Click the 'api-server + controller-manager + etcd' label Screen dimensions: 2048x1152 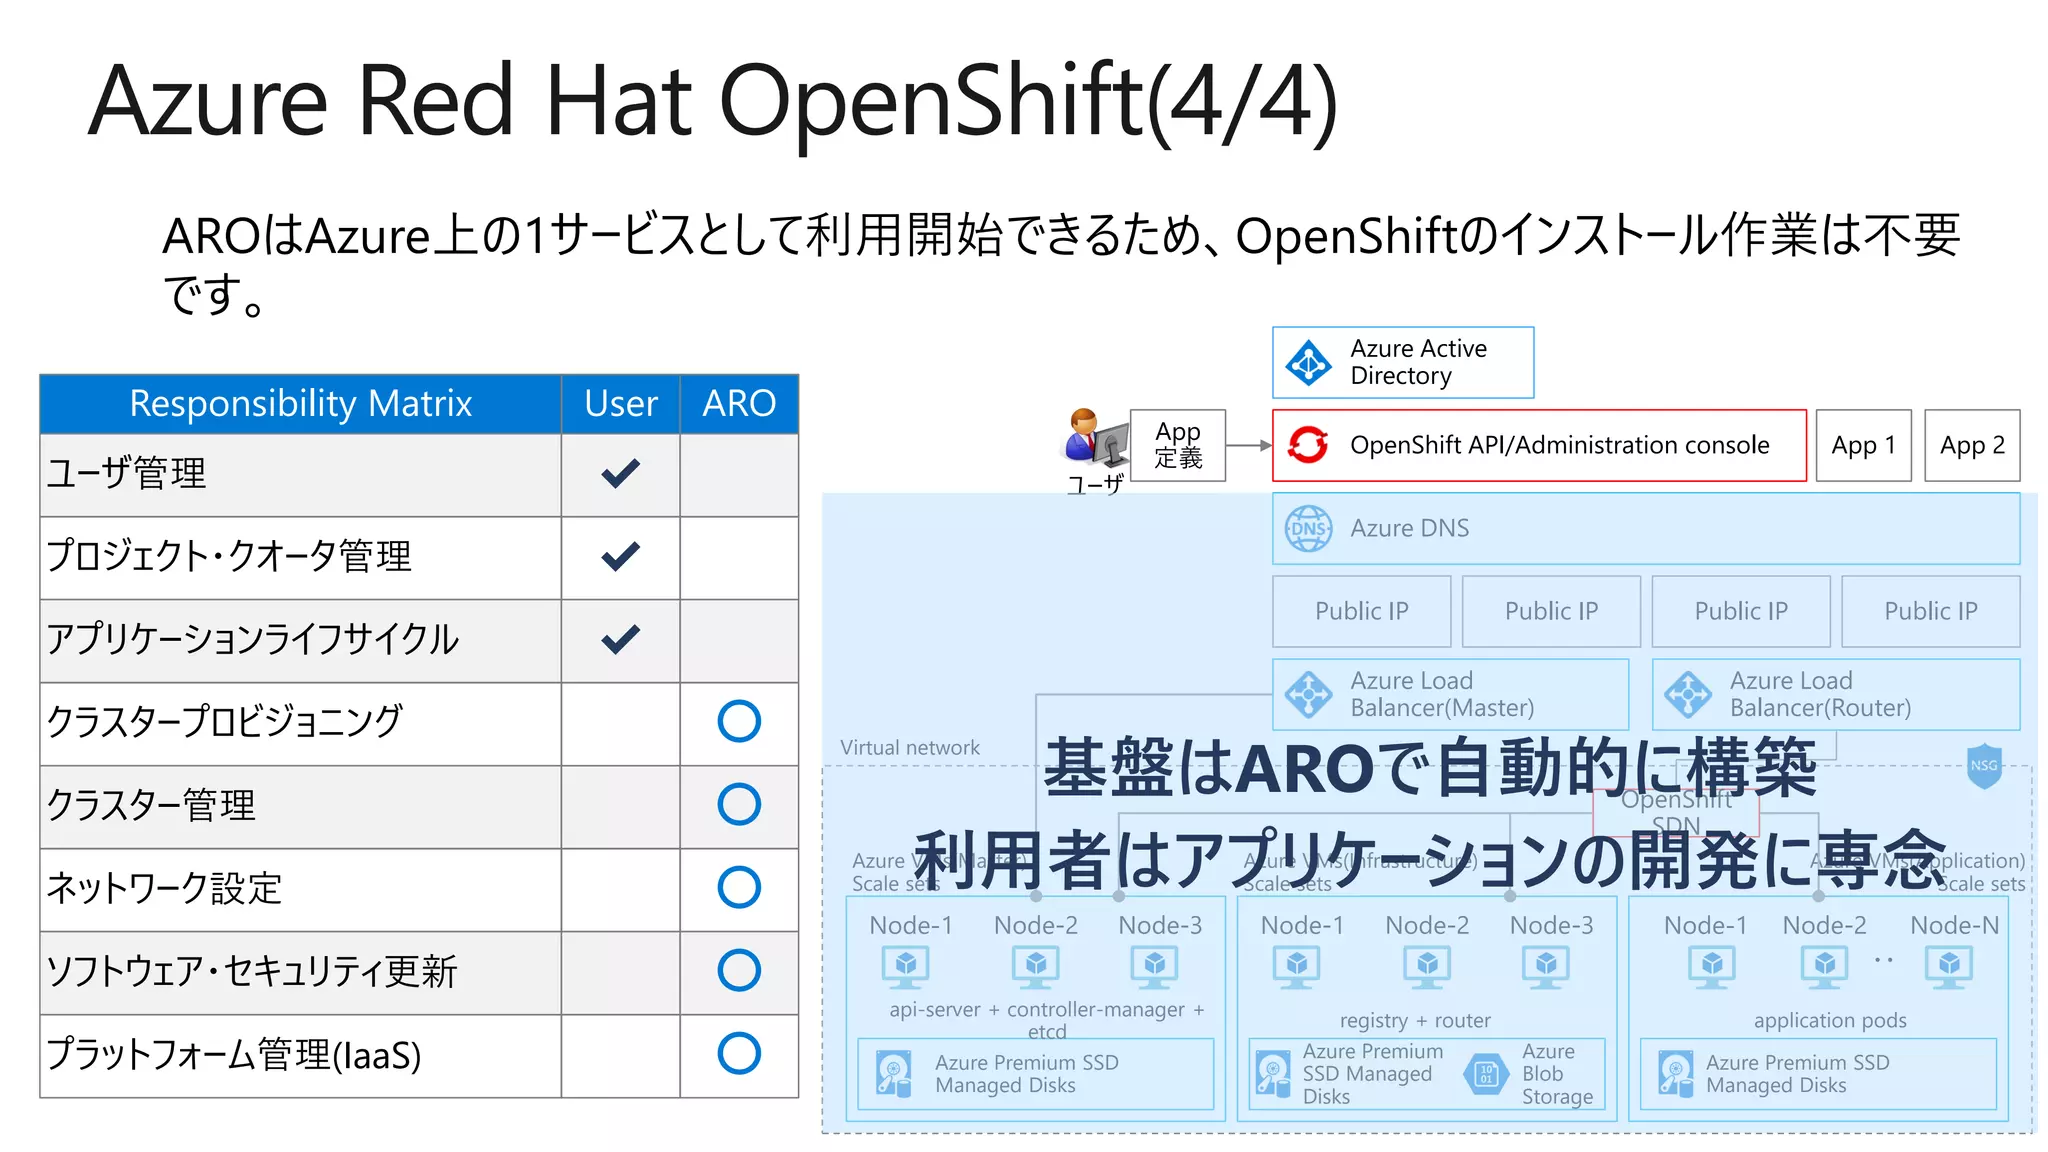(x=1047, y=1019)
